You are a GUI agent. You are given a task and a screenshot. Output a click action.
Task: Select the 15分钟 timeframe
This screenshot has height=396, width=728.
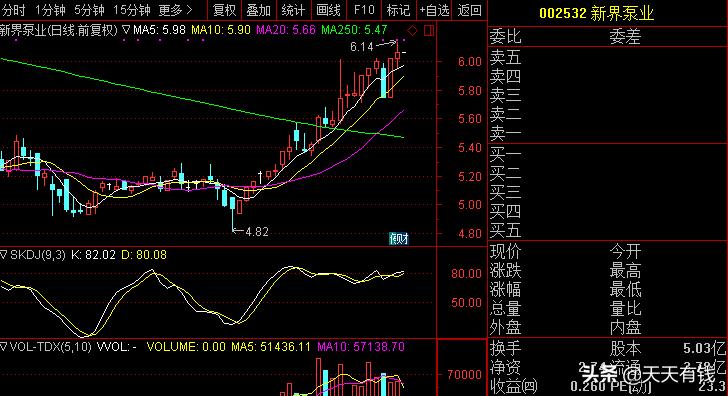132,10
